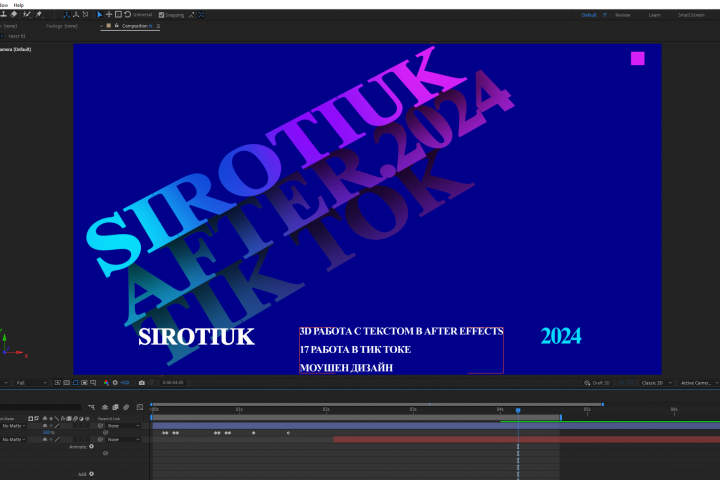Screen dimensions: 720x480
Task: Open second layer Parent None dropdown
Action: tap(123, 440)
